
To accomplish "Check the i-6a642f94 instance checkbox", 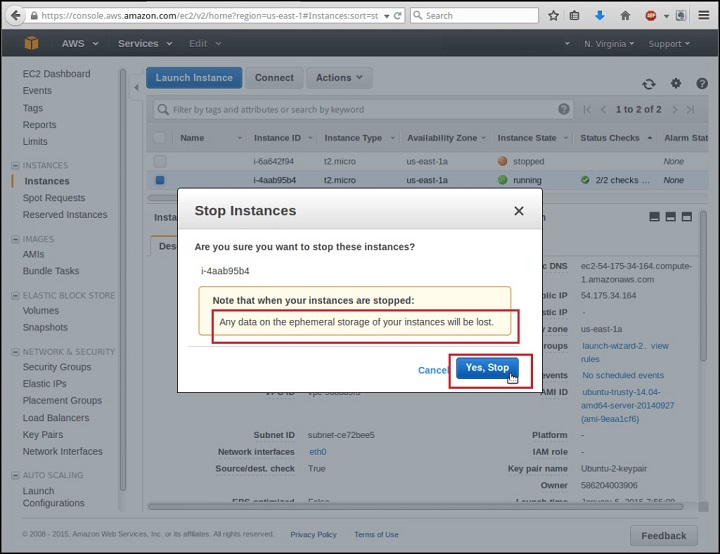I will tap(160, 161).
